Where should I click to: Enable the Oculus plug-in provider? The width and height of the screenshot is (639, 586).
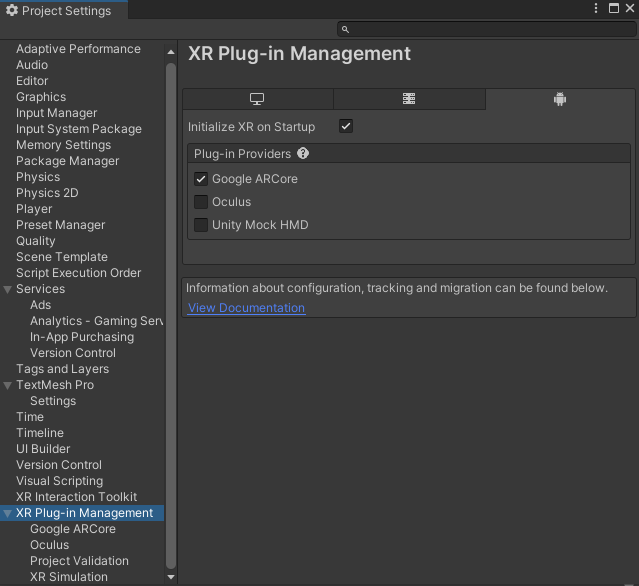click(x=201, y=202)
